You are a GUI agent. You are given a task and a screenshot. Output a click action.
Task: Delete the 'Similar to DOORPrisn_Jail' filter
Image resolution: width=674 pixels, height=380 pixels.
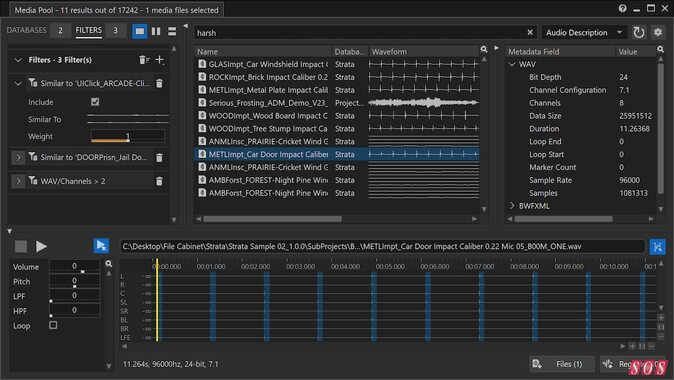[x=159, y=158]
